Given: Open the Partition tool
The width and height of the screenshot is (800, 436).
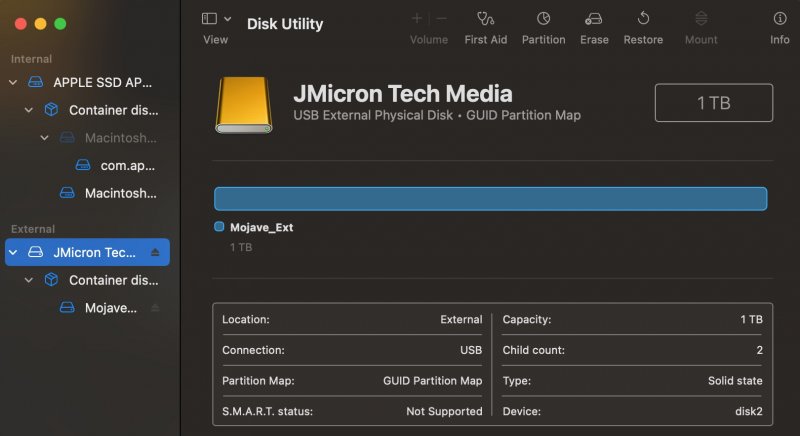Looking at the screenshot, I should [543, 19].
